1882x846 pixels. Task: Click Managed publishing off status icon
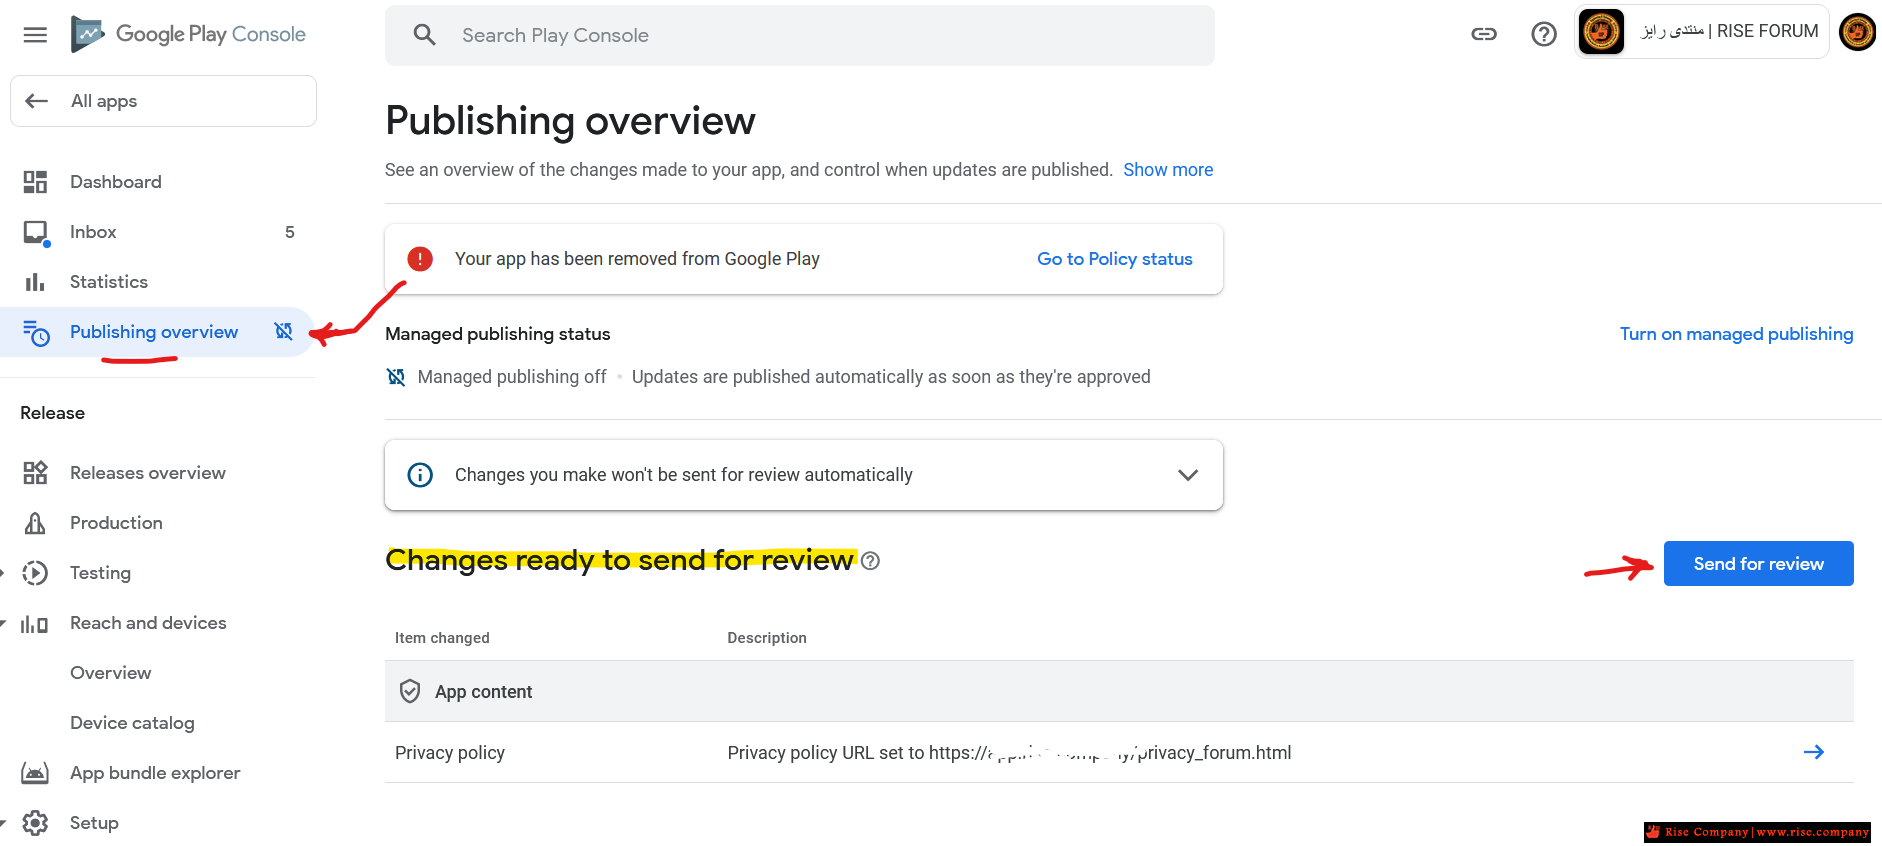396,377
